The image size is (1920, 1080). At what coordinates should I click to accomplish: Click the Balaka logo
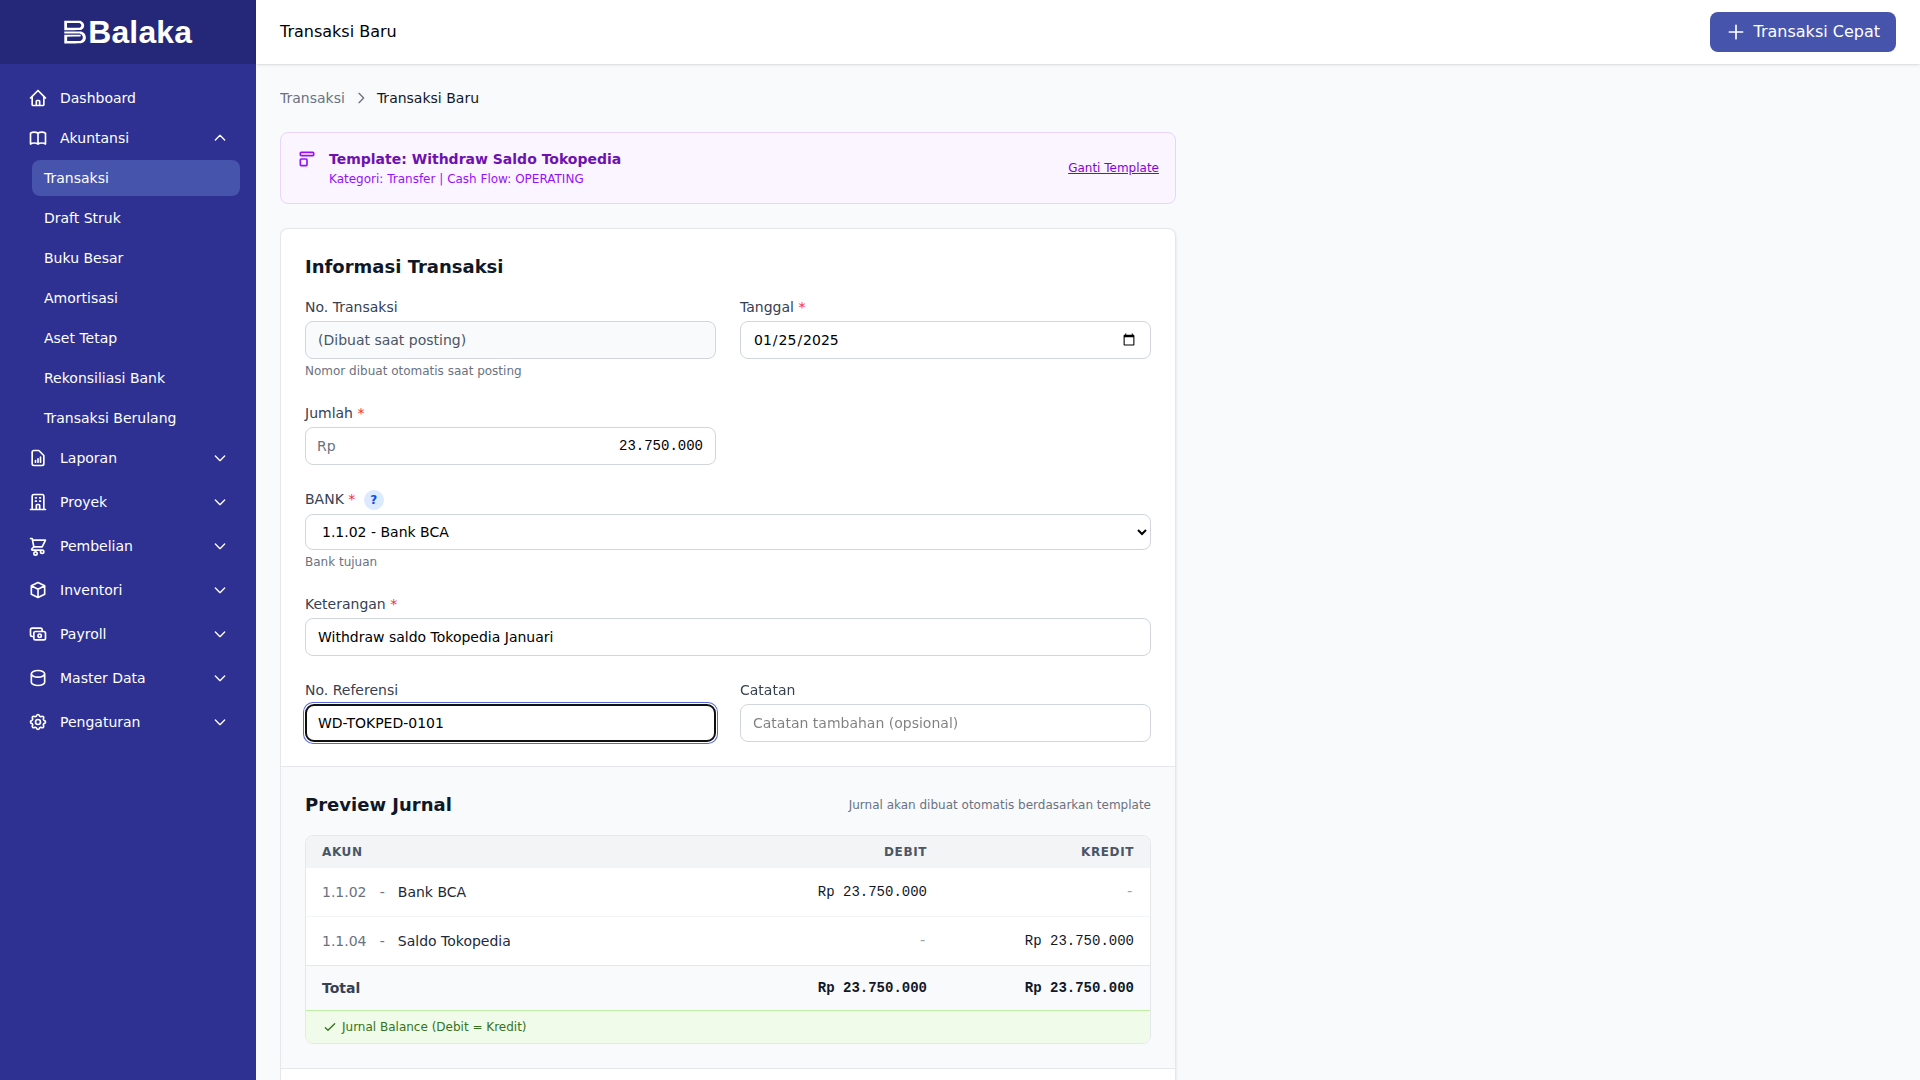[127, 32]
